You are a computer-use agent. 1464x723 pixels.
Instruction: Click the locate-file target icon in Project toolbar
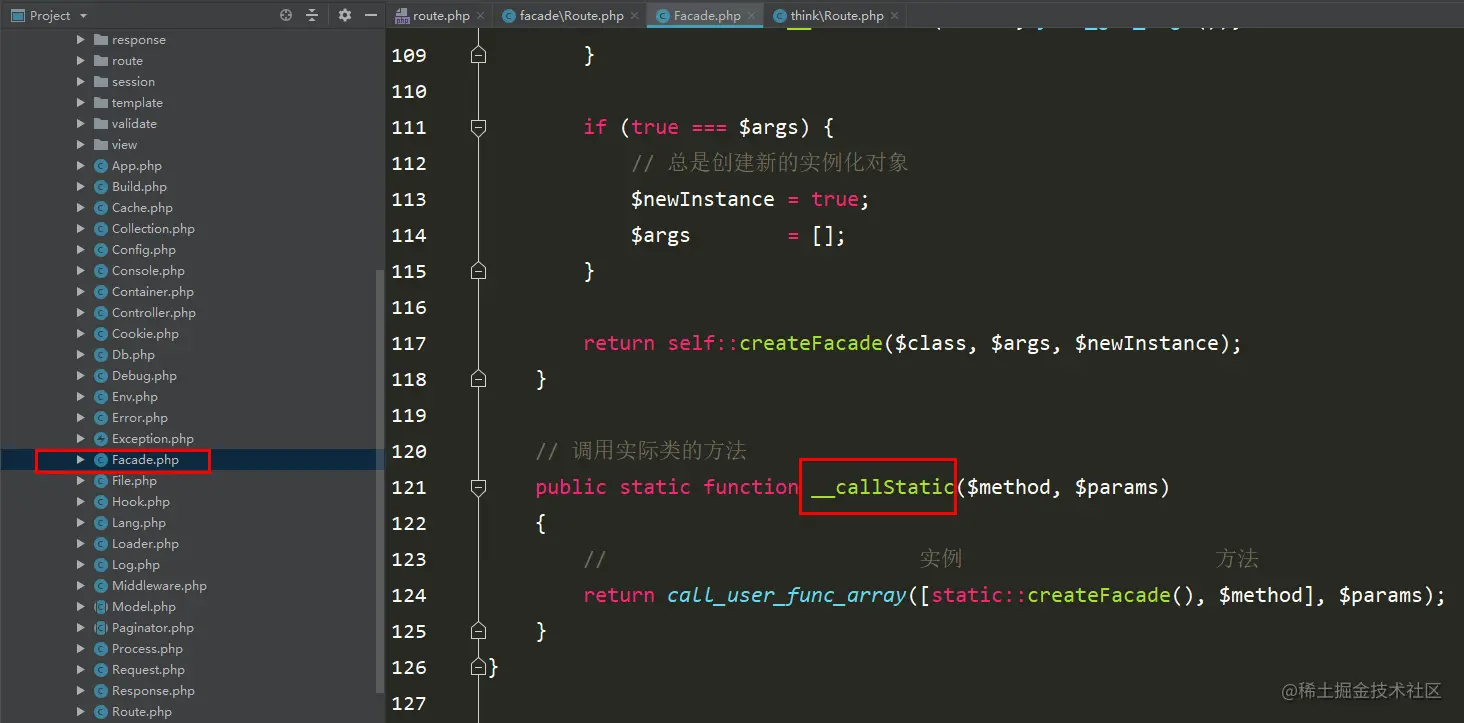tap(286, 15)
